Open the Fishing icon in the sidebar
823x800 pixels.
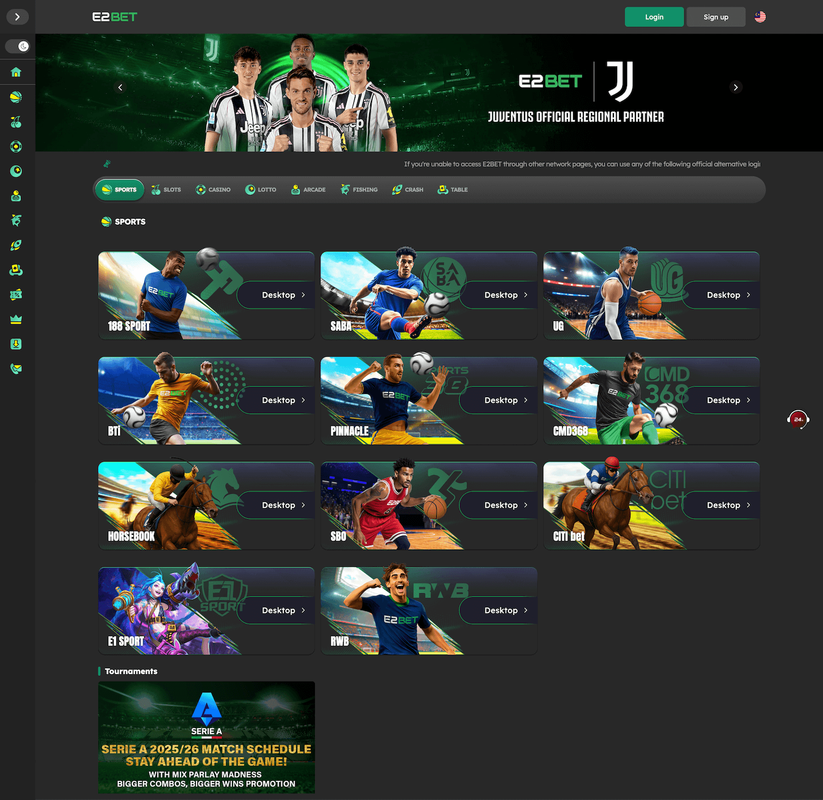(x=16, y=220)
